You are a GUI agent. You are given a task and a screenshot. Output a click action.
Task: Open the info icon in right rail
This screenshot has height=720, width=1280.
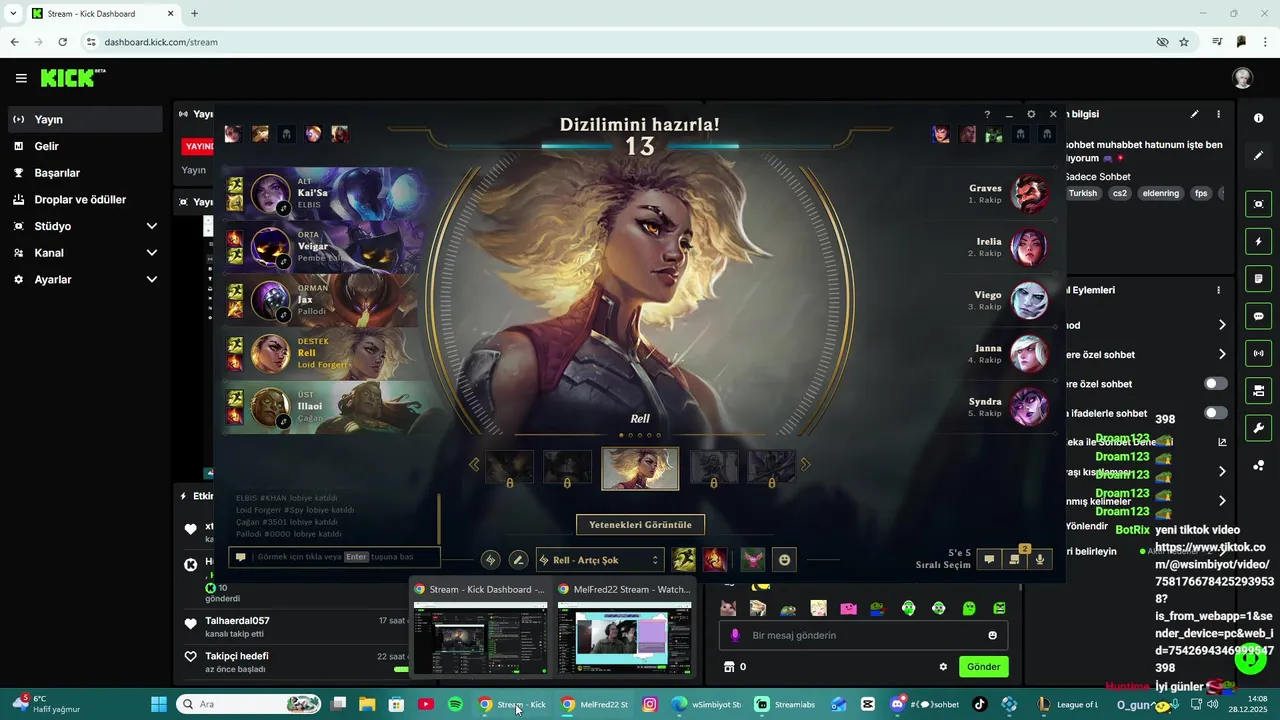tap(1258, 118)
